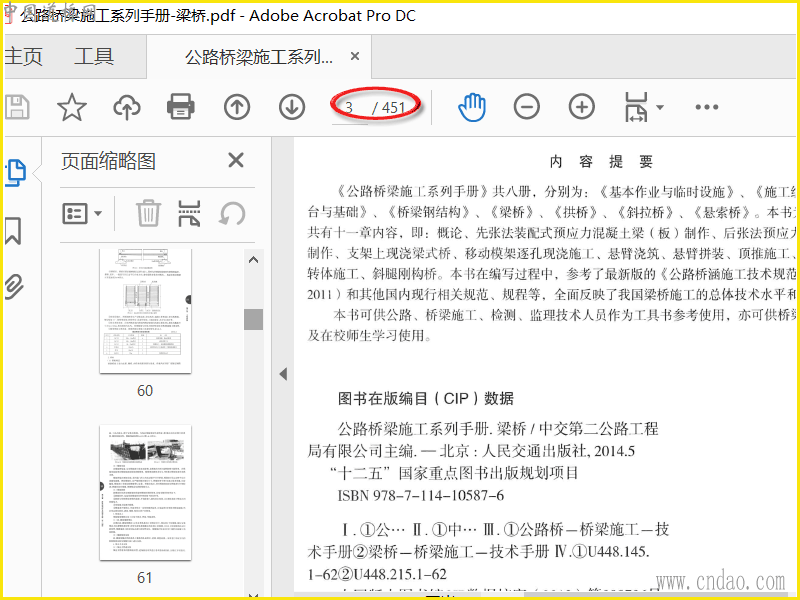Go to previous page with up arrow

237,107
